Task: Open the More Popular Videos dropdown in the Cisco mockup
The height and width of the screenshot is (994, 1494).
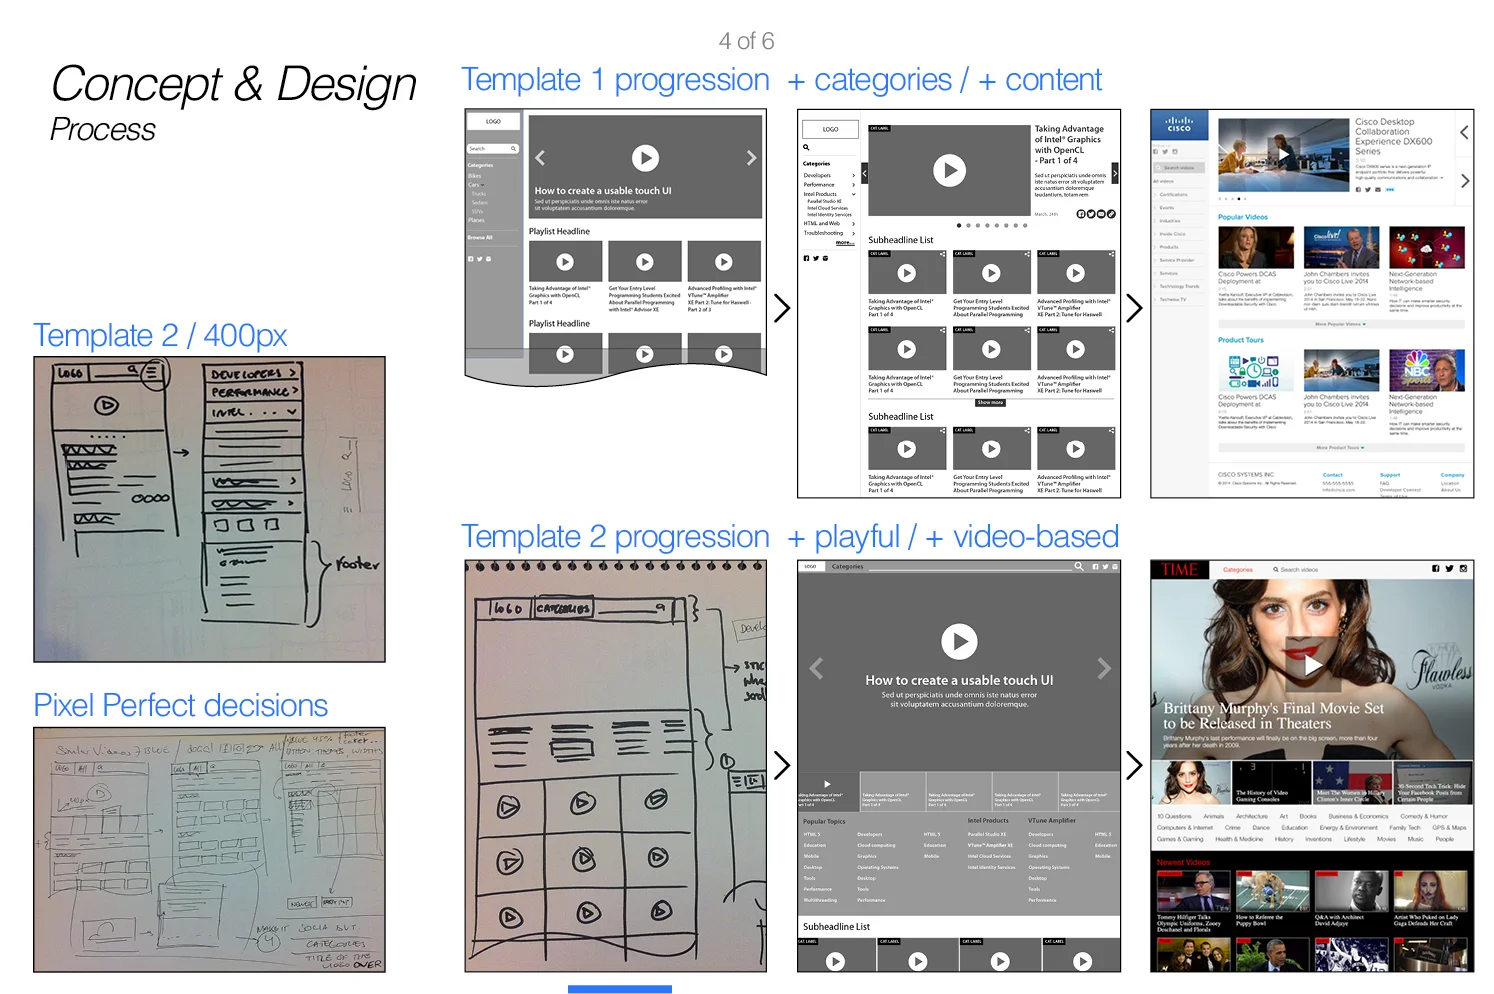Action: pyautogui.click(x=1340, y=324)
